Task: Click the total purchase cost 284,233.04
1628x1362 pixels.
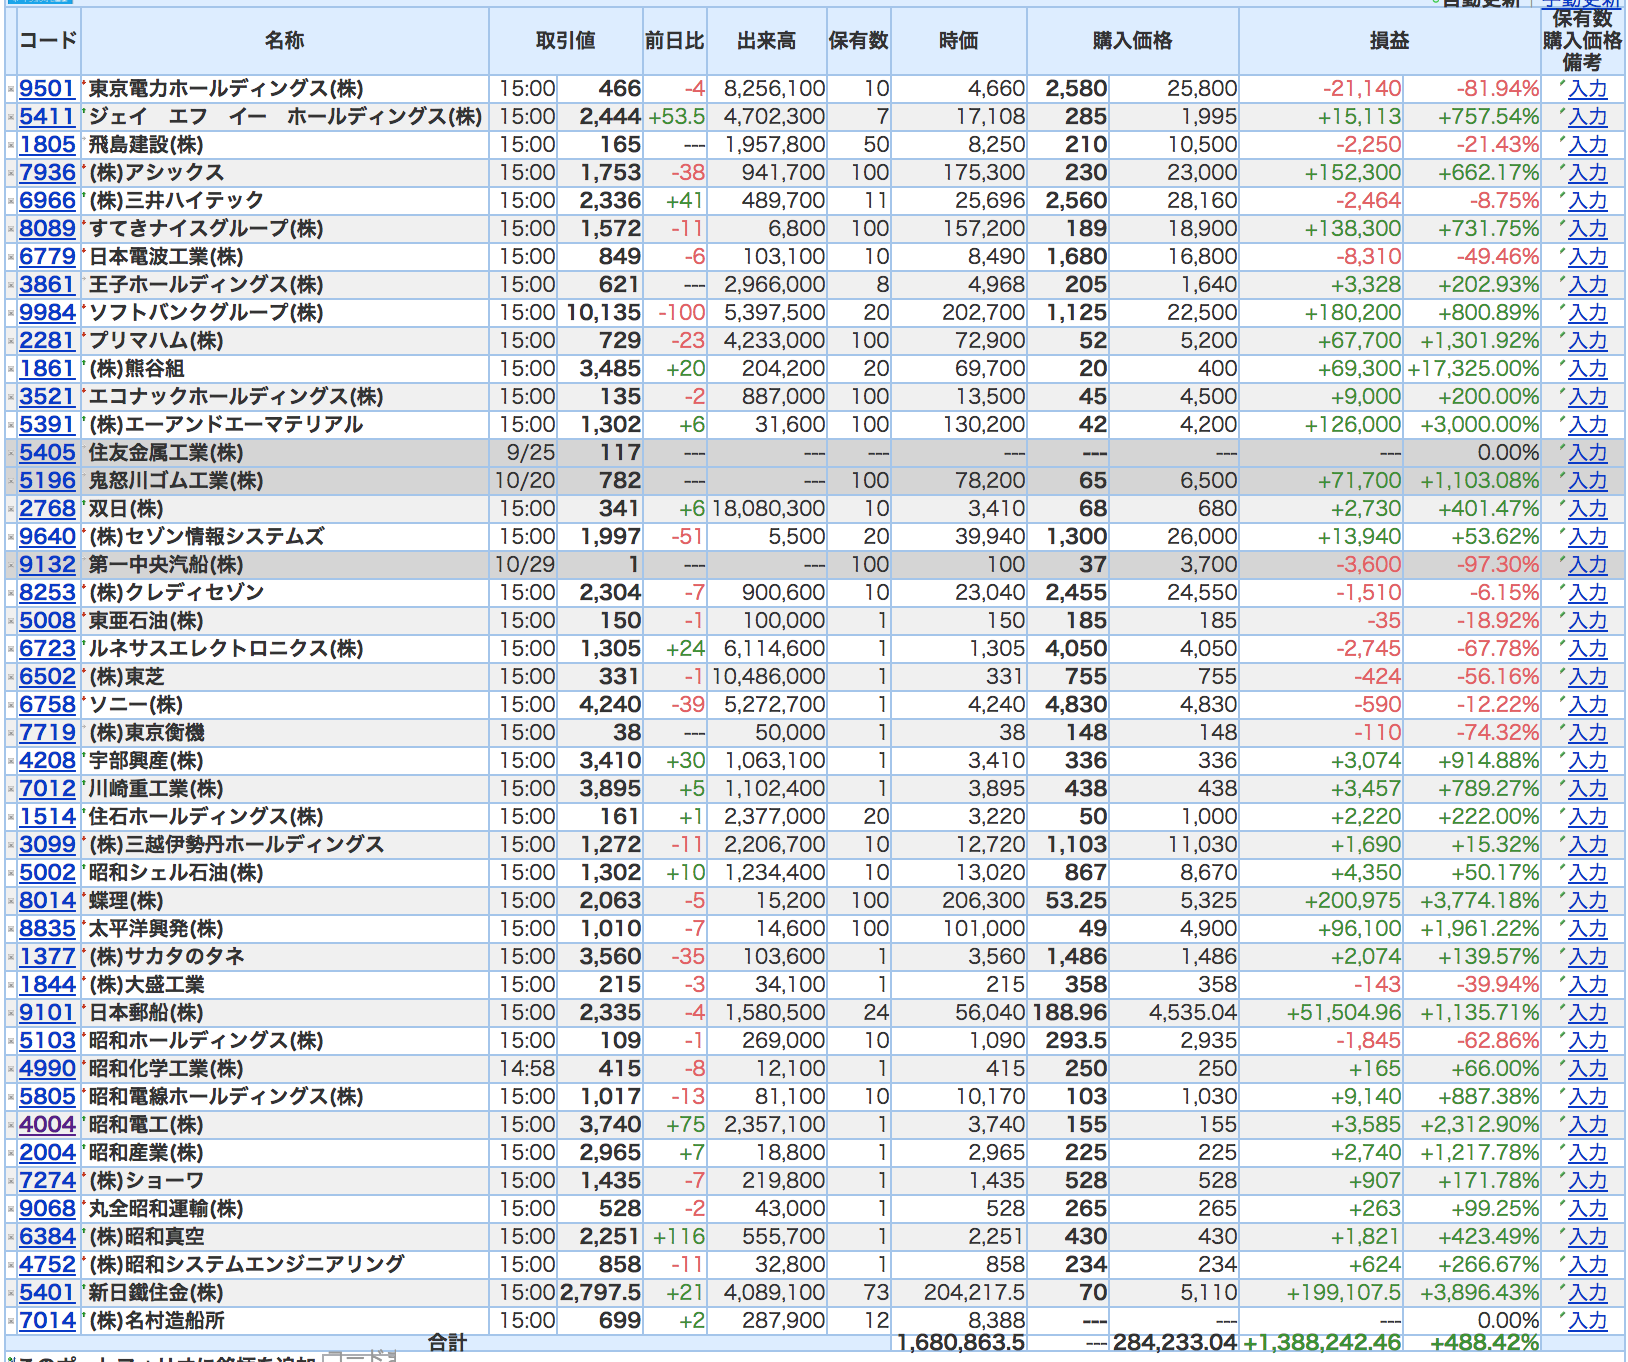Action: point(1175,1343)
